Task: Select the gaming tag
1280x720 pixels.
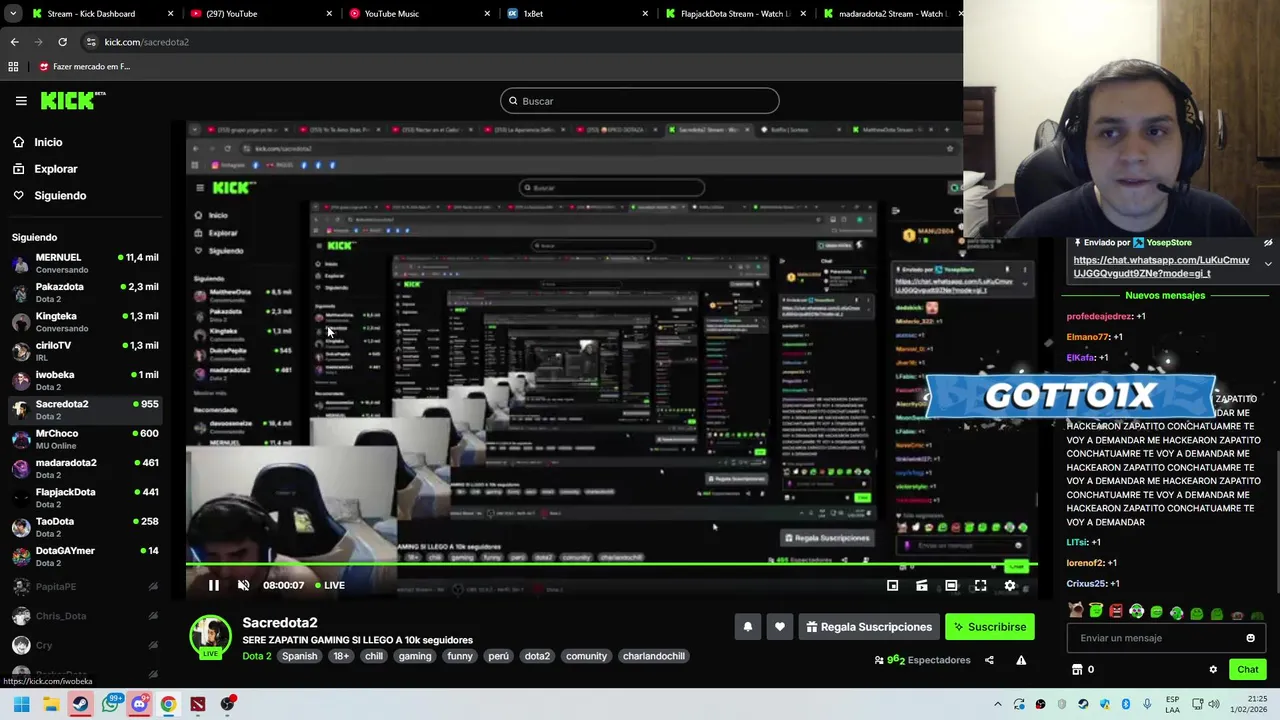Action: [x=415, y=657]
